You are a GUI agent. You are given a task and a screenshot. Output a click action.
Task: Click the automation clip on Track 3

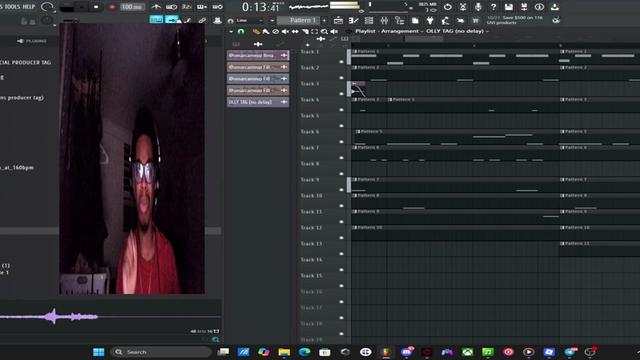coord(358,89)
